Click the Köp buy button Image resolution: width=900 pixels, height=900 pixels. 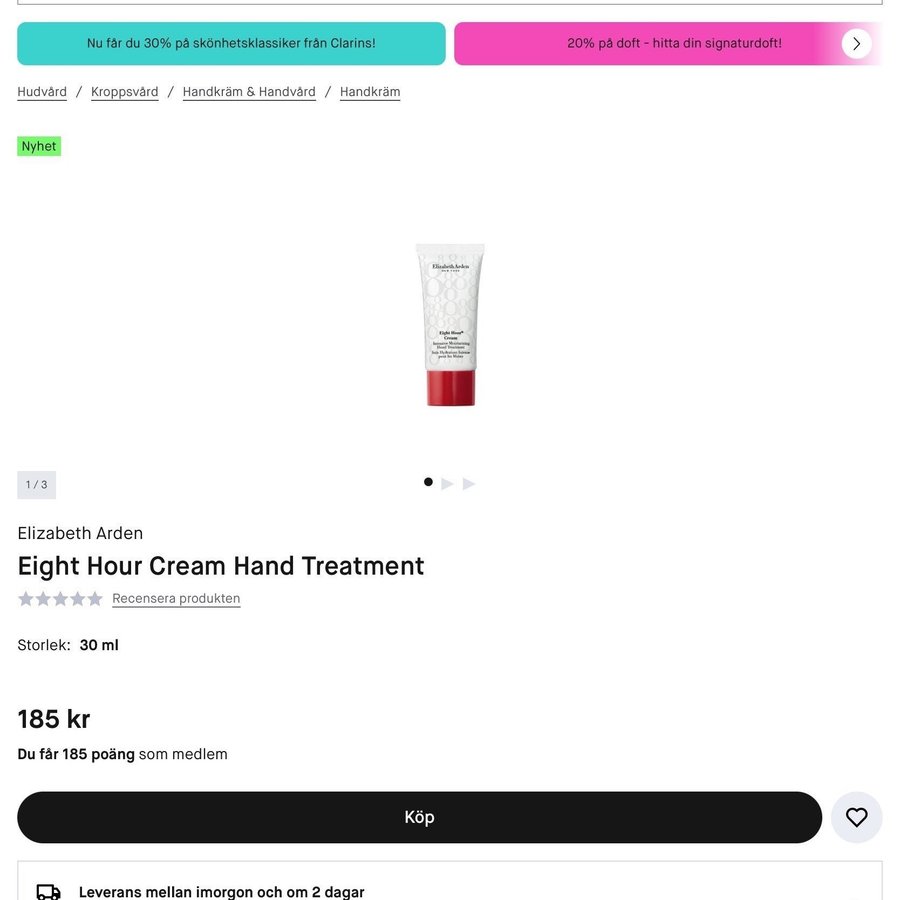tap(420, 817)
